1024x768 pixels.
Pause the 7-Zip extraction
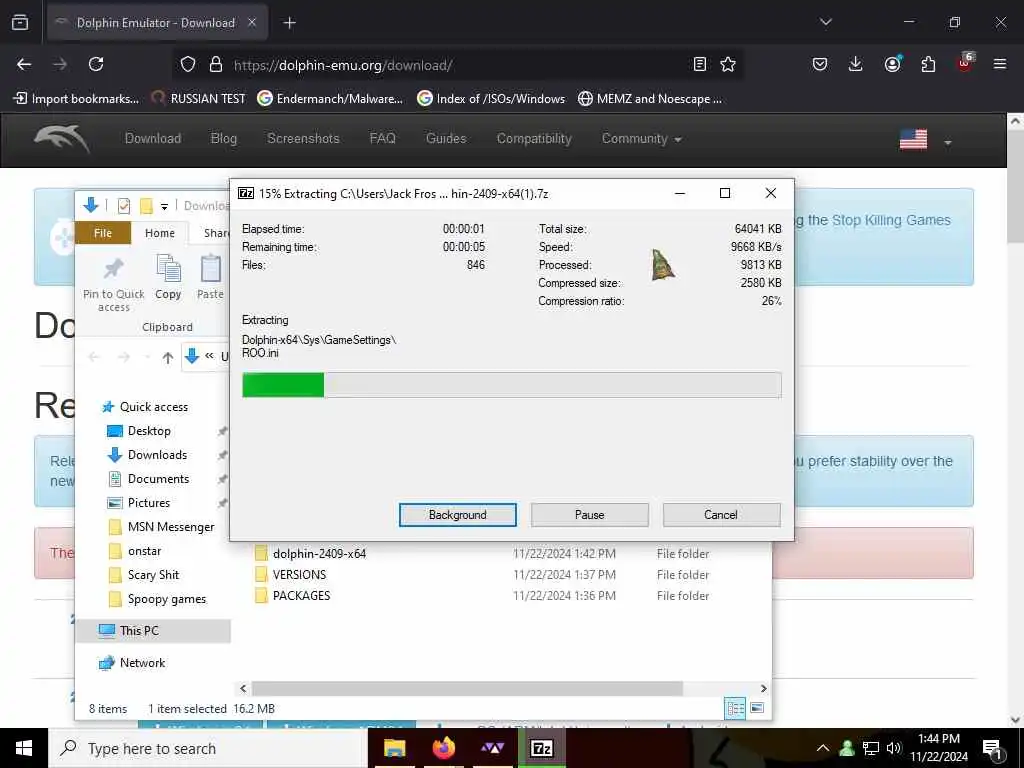coord(589,515)
